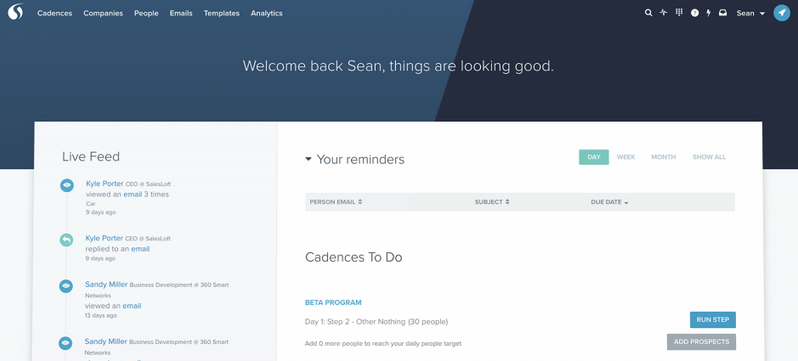This screenshot has width=798, height=361.
Task: Open the search magnifier icon
Action: (x=648, y=13)
